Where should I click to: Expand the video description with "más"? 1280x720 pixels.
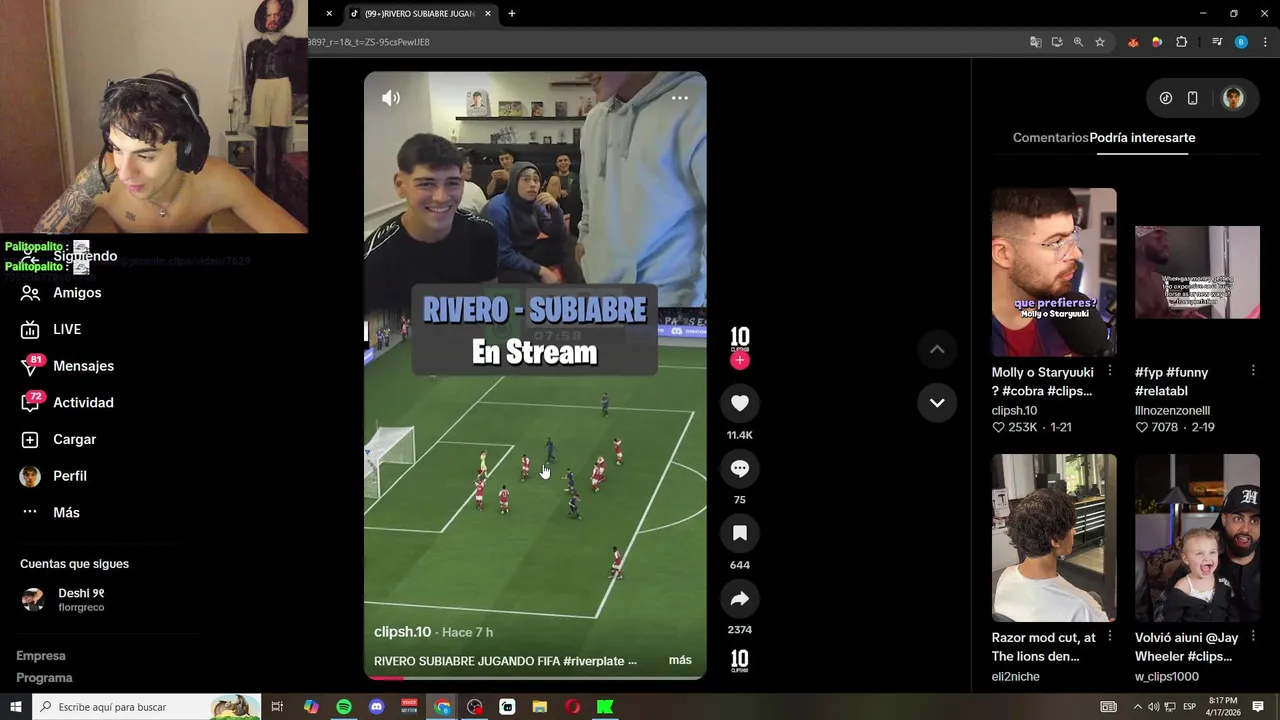click(680, 660)
